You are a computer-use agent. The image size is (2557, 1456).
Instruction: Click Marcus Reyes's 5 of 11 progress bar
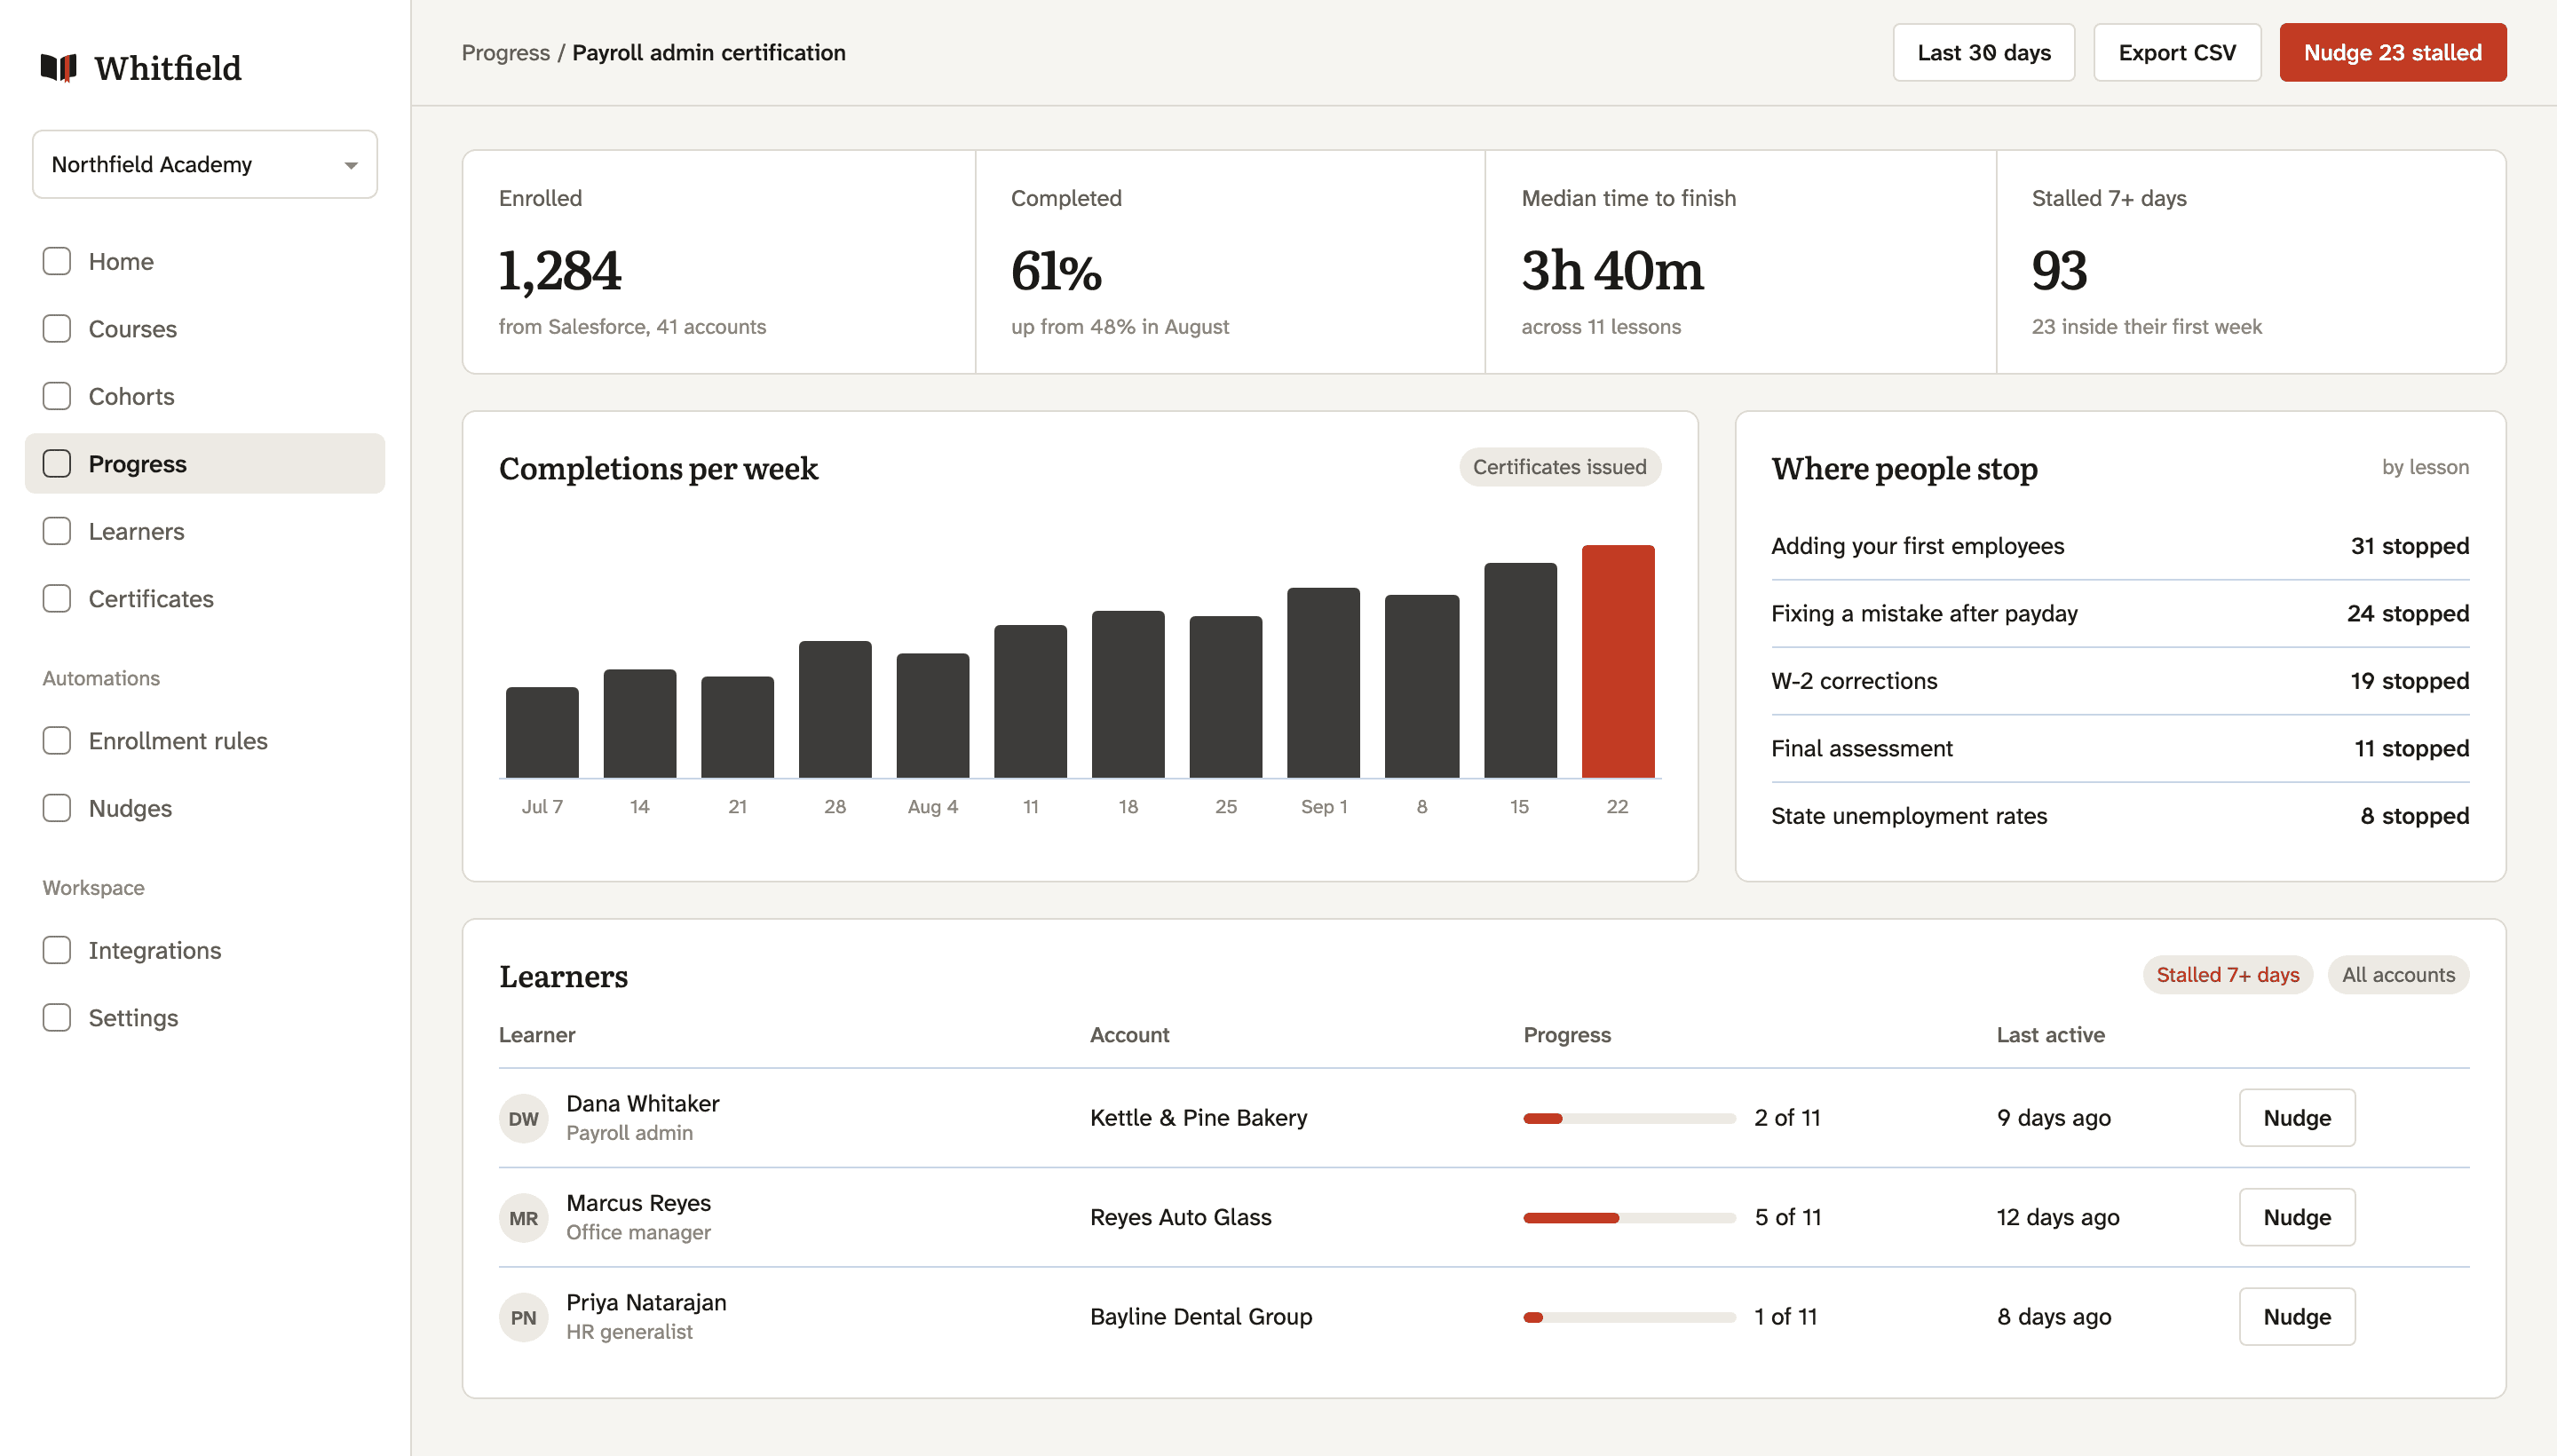pyautogui.click(x=1629, y=1217)
